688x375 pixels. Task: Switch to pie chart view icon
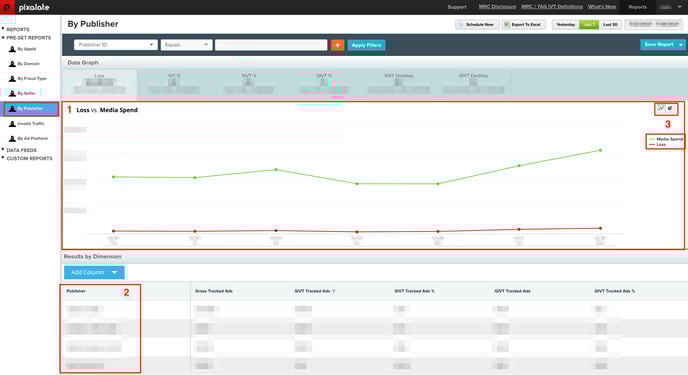670,109
